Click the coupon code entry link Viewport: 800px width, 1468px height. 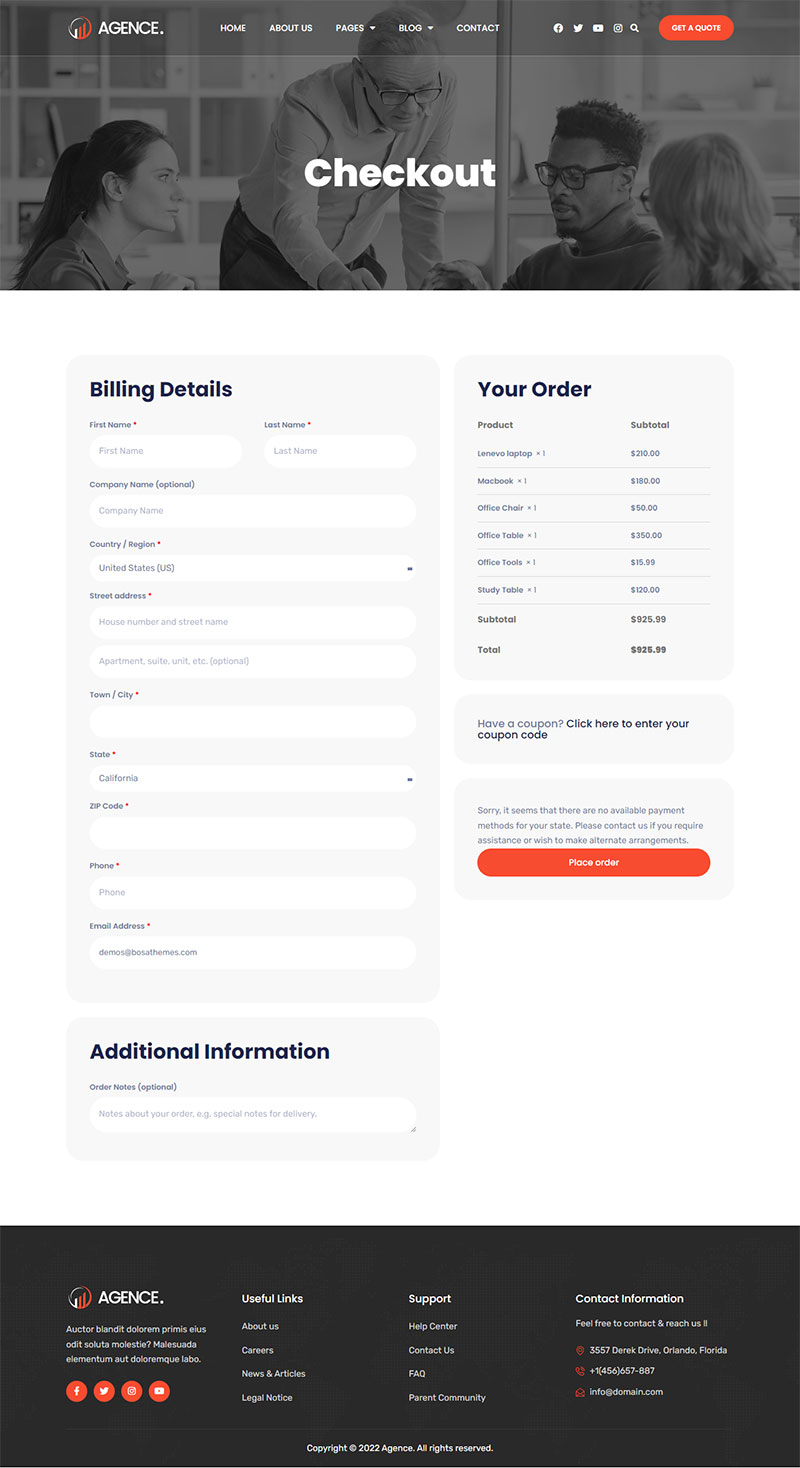click(x=627, y=724)
